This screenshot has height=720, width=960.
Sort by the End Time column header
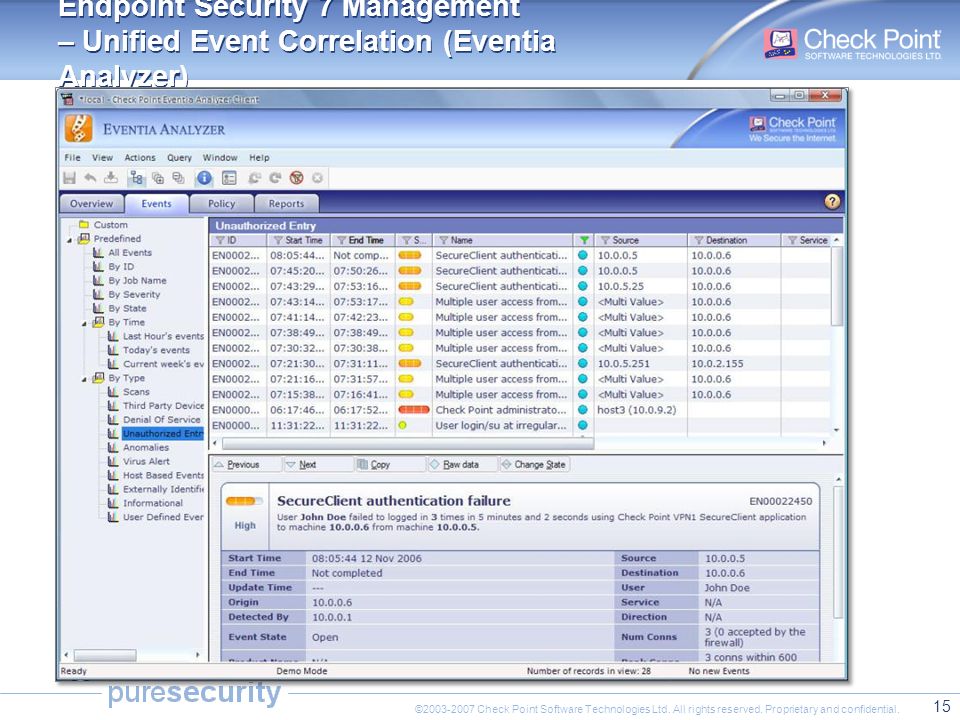[x=362, y=241]
